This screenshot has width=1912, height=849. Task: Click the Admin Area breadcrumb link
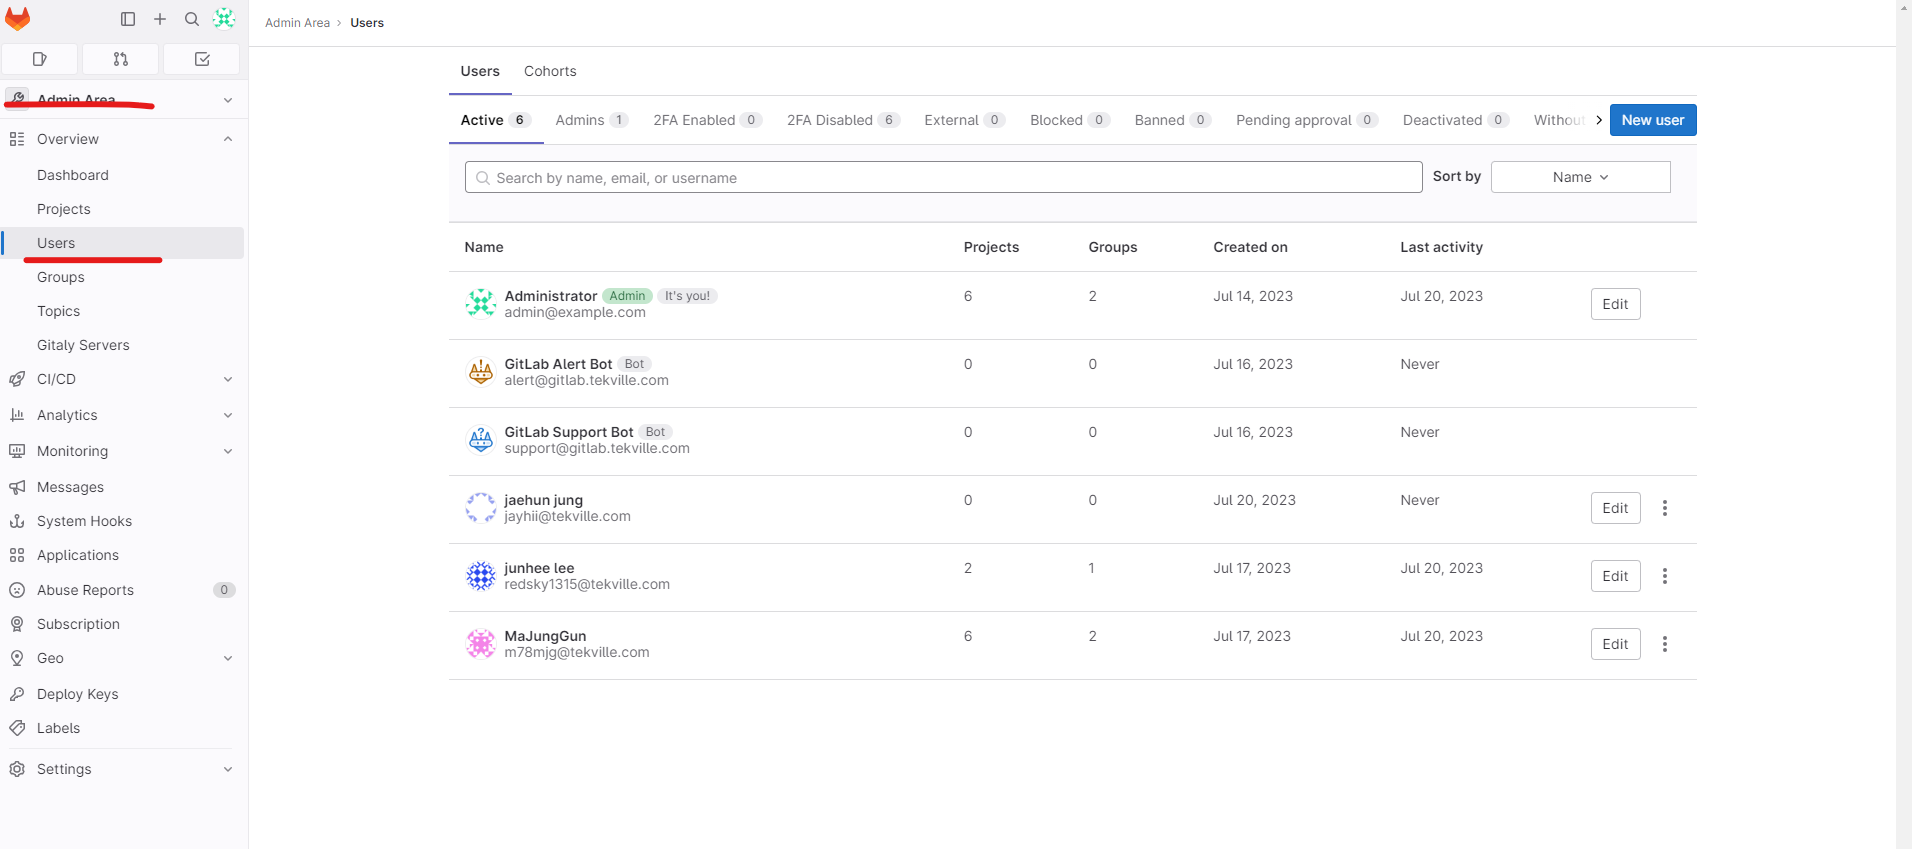point(297,23)
